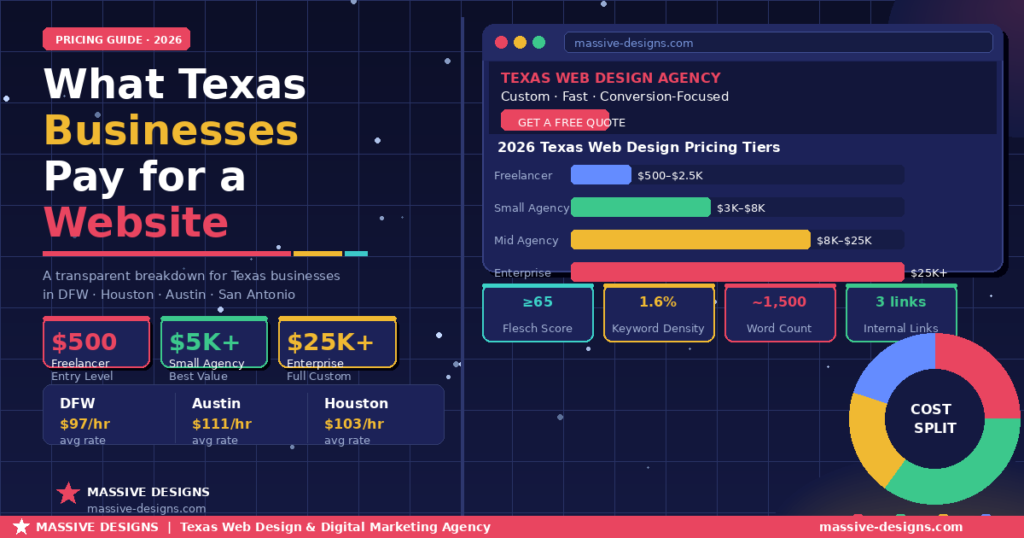1024x538 pixels.
Task: Click the COST SPLIT donut center label
Action: pyautogui.click(x=934, y=419)
